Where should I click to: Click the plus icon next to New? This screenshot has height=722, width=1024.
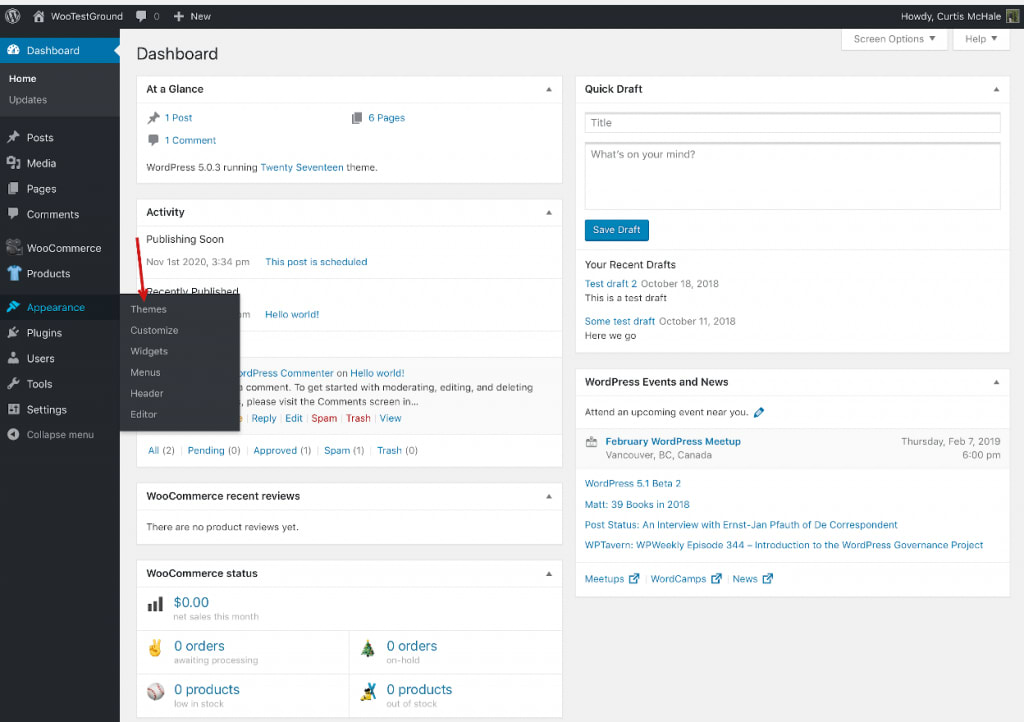[x=179, y=16]
